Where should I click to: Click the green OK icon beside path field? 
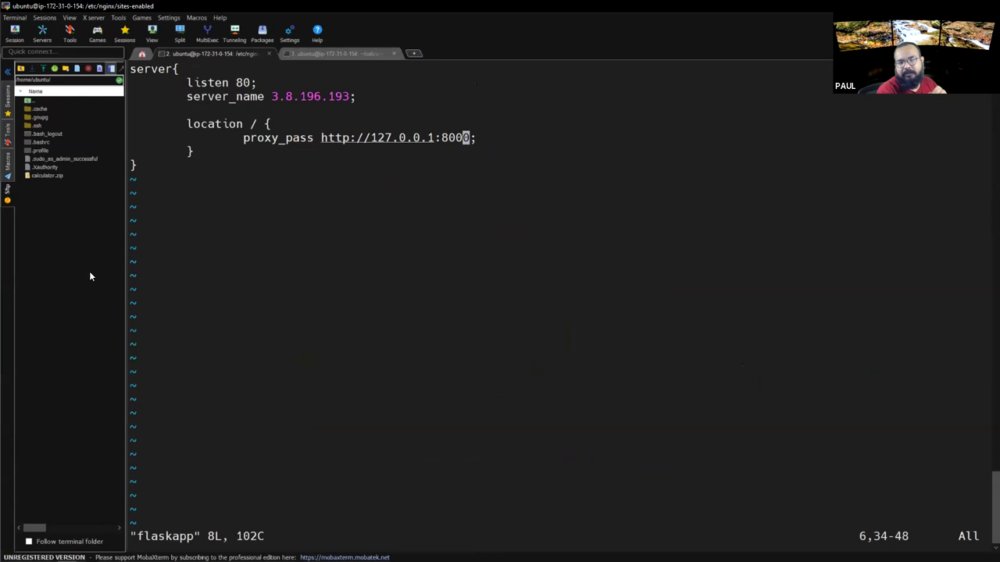pos(119,80)
